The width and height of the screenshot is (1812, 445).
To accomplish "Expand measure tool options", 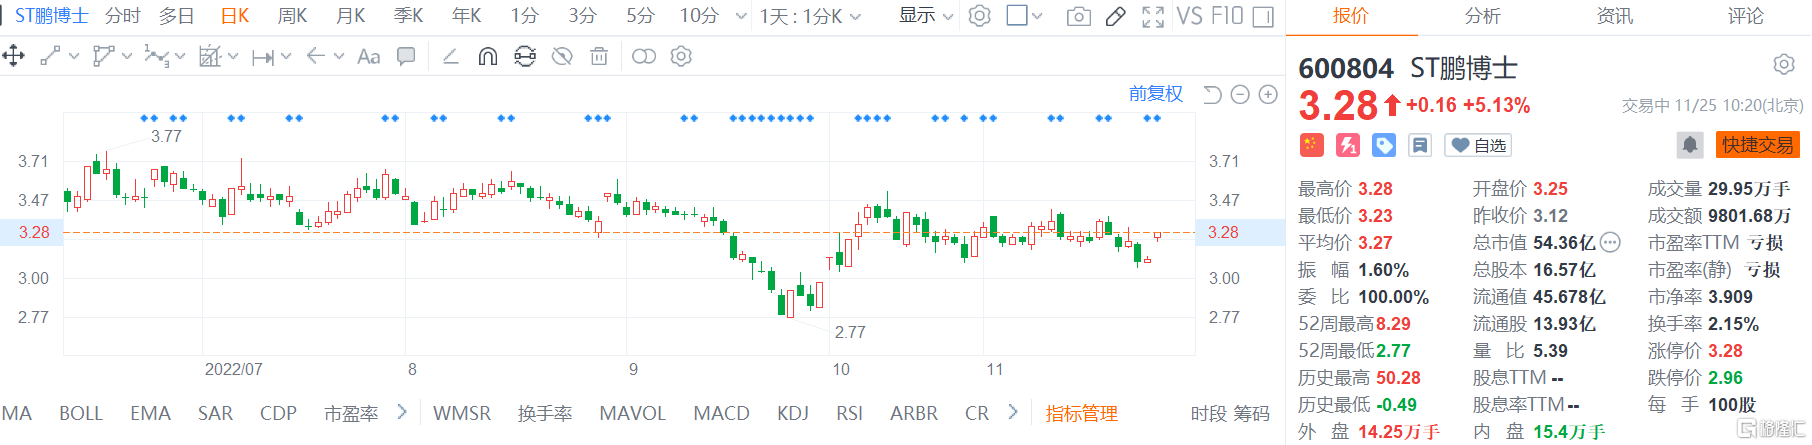I will 287,57.
